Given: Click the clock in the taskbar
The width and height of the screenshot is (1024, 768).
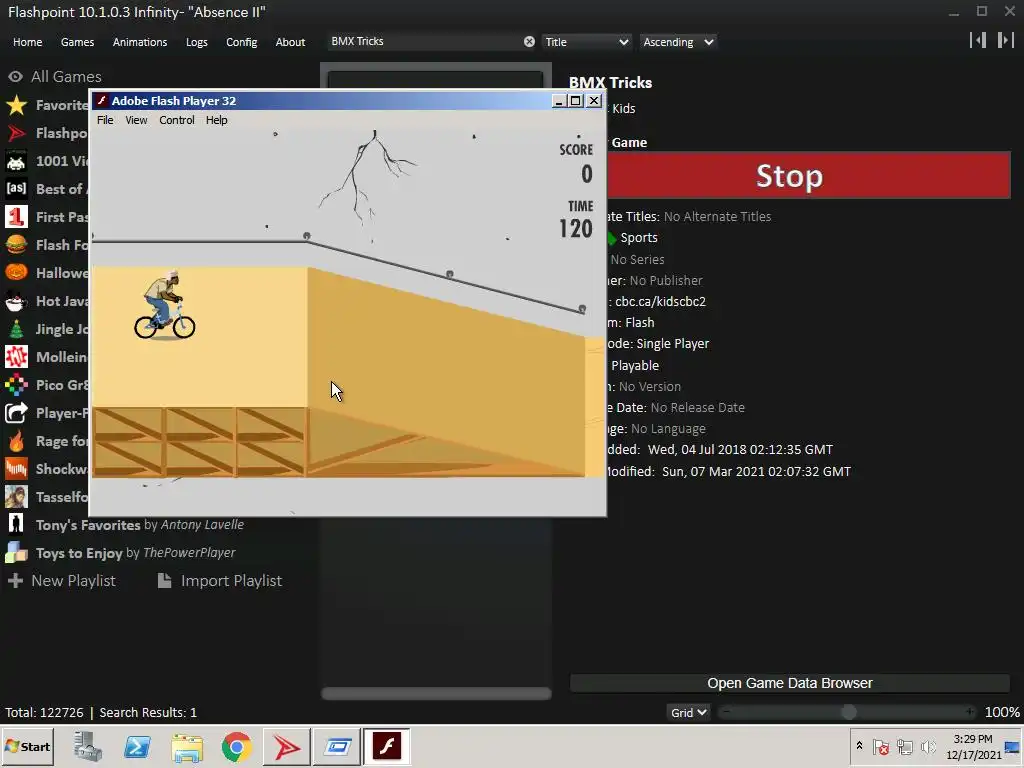Looking at the screenshot, I should [973, 746].
